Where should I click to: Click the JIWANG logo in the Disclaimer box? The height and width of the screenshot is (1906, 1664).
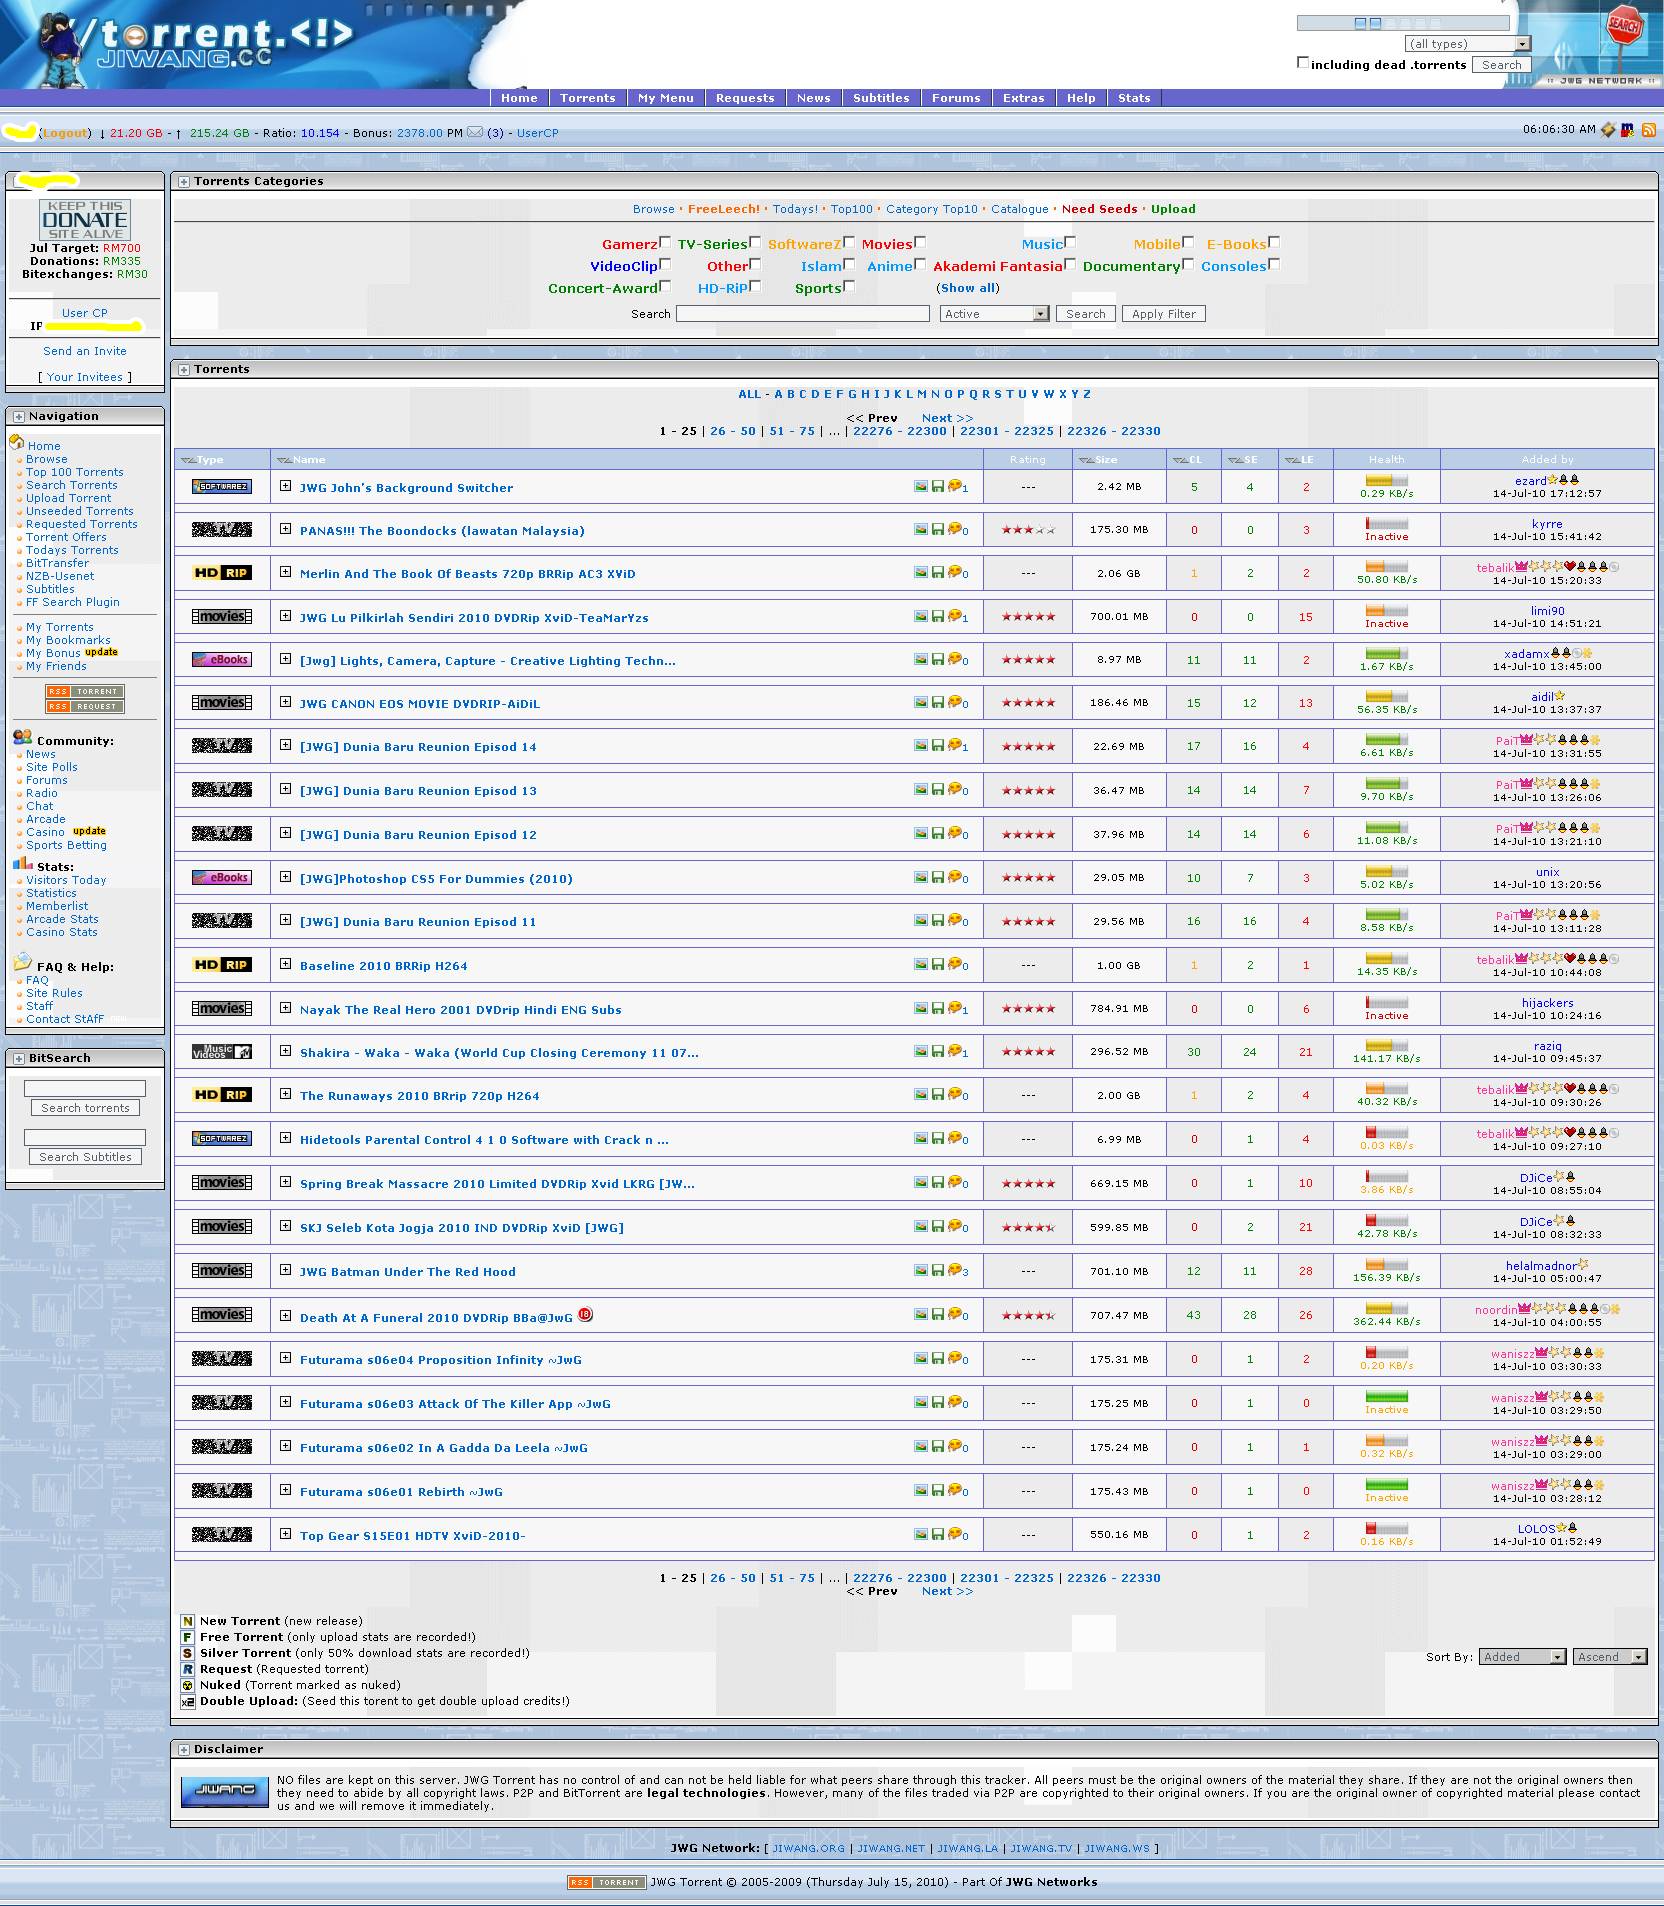(225, 1793)
